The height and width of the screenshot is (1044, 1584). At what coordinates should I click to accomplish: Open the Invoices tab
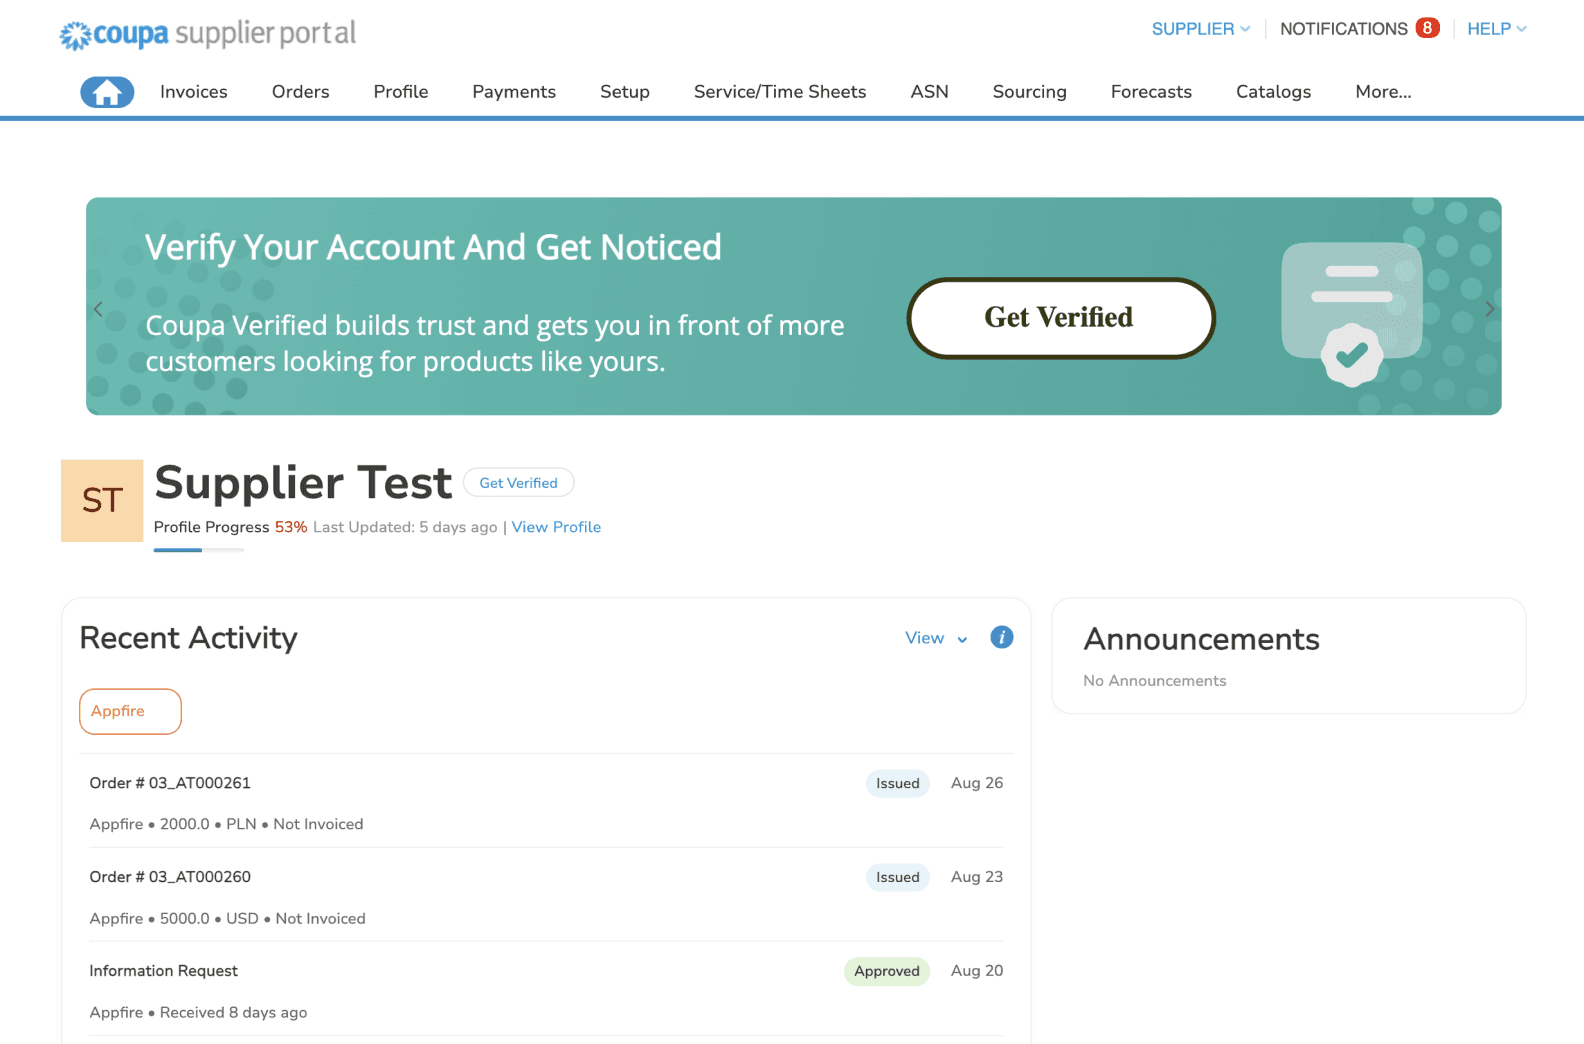coord(194,92)
